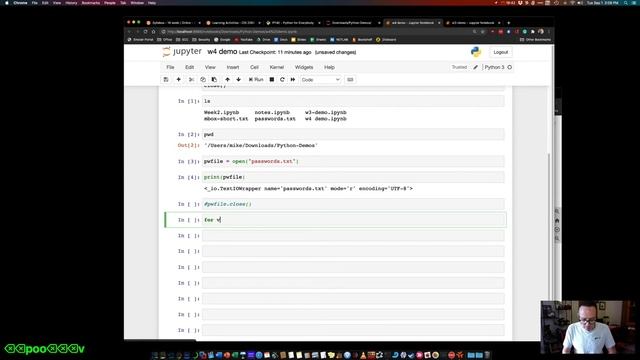Click the Python 3 kernel status circle
640x360 pixels.
[509, 67]
